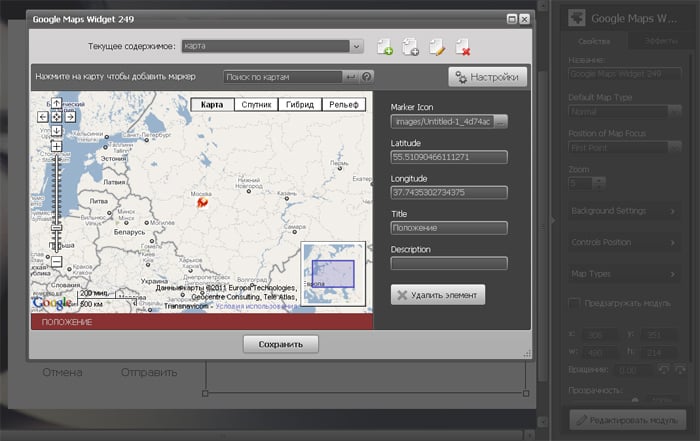
Task: Click the delete item red X icon
Action: (x=462, y=47)
